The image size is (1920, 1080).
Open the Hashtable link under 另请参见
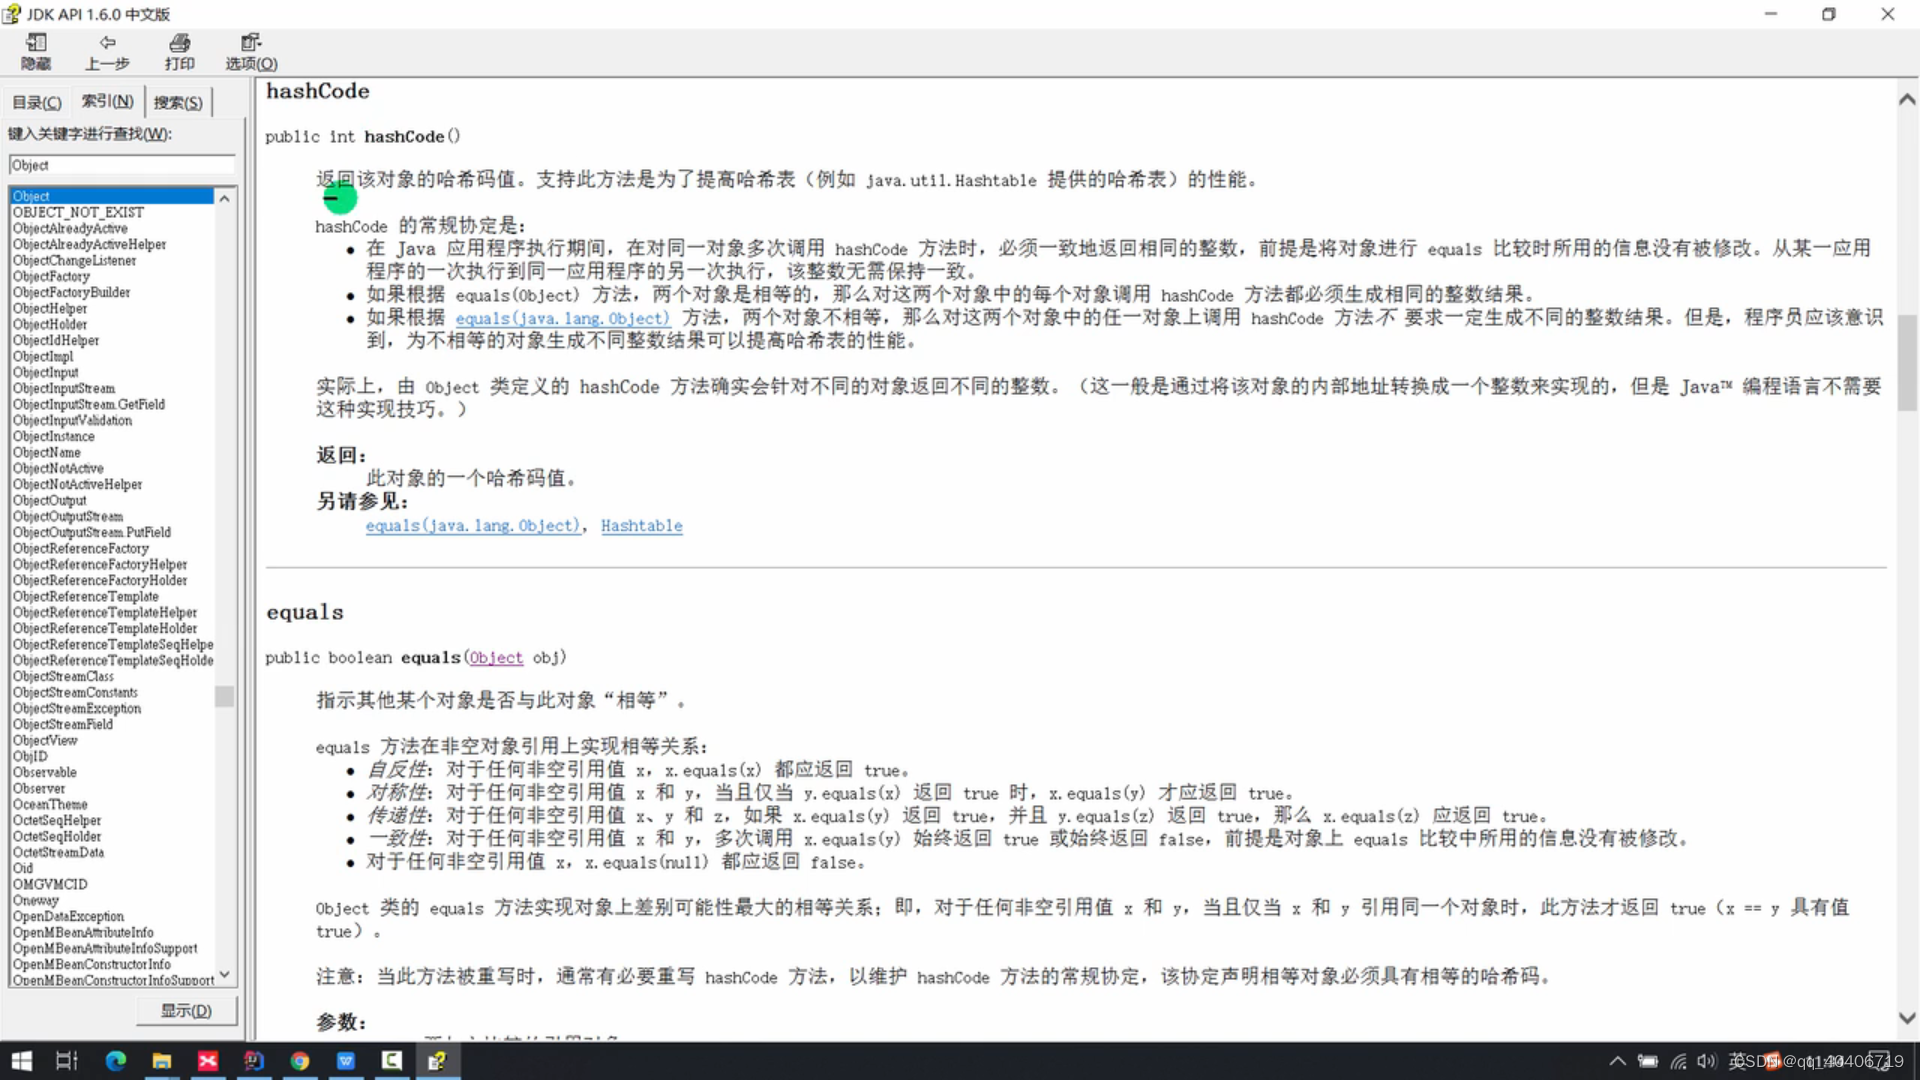(641, 526)
